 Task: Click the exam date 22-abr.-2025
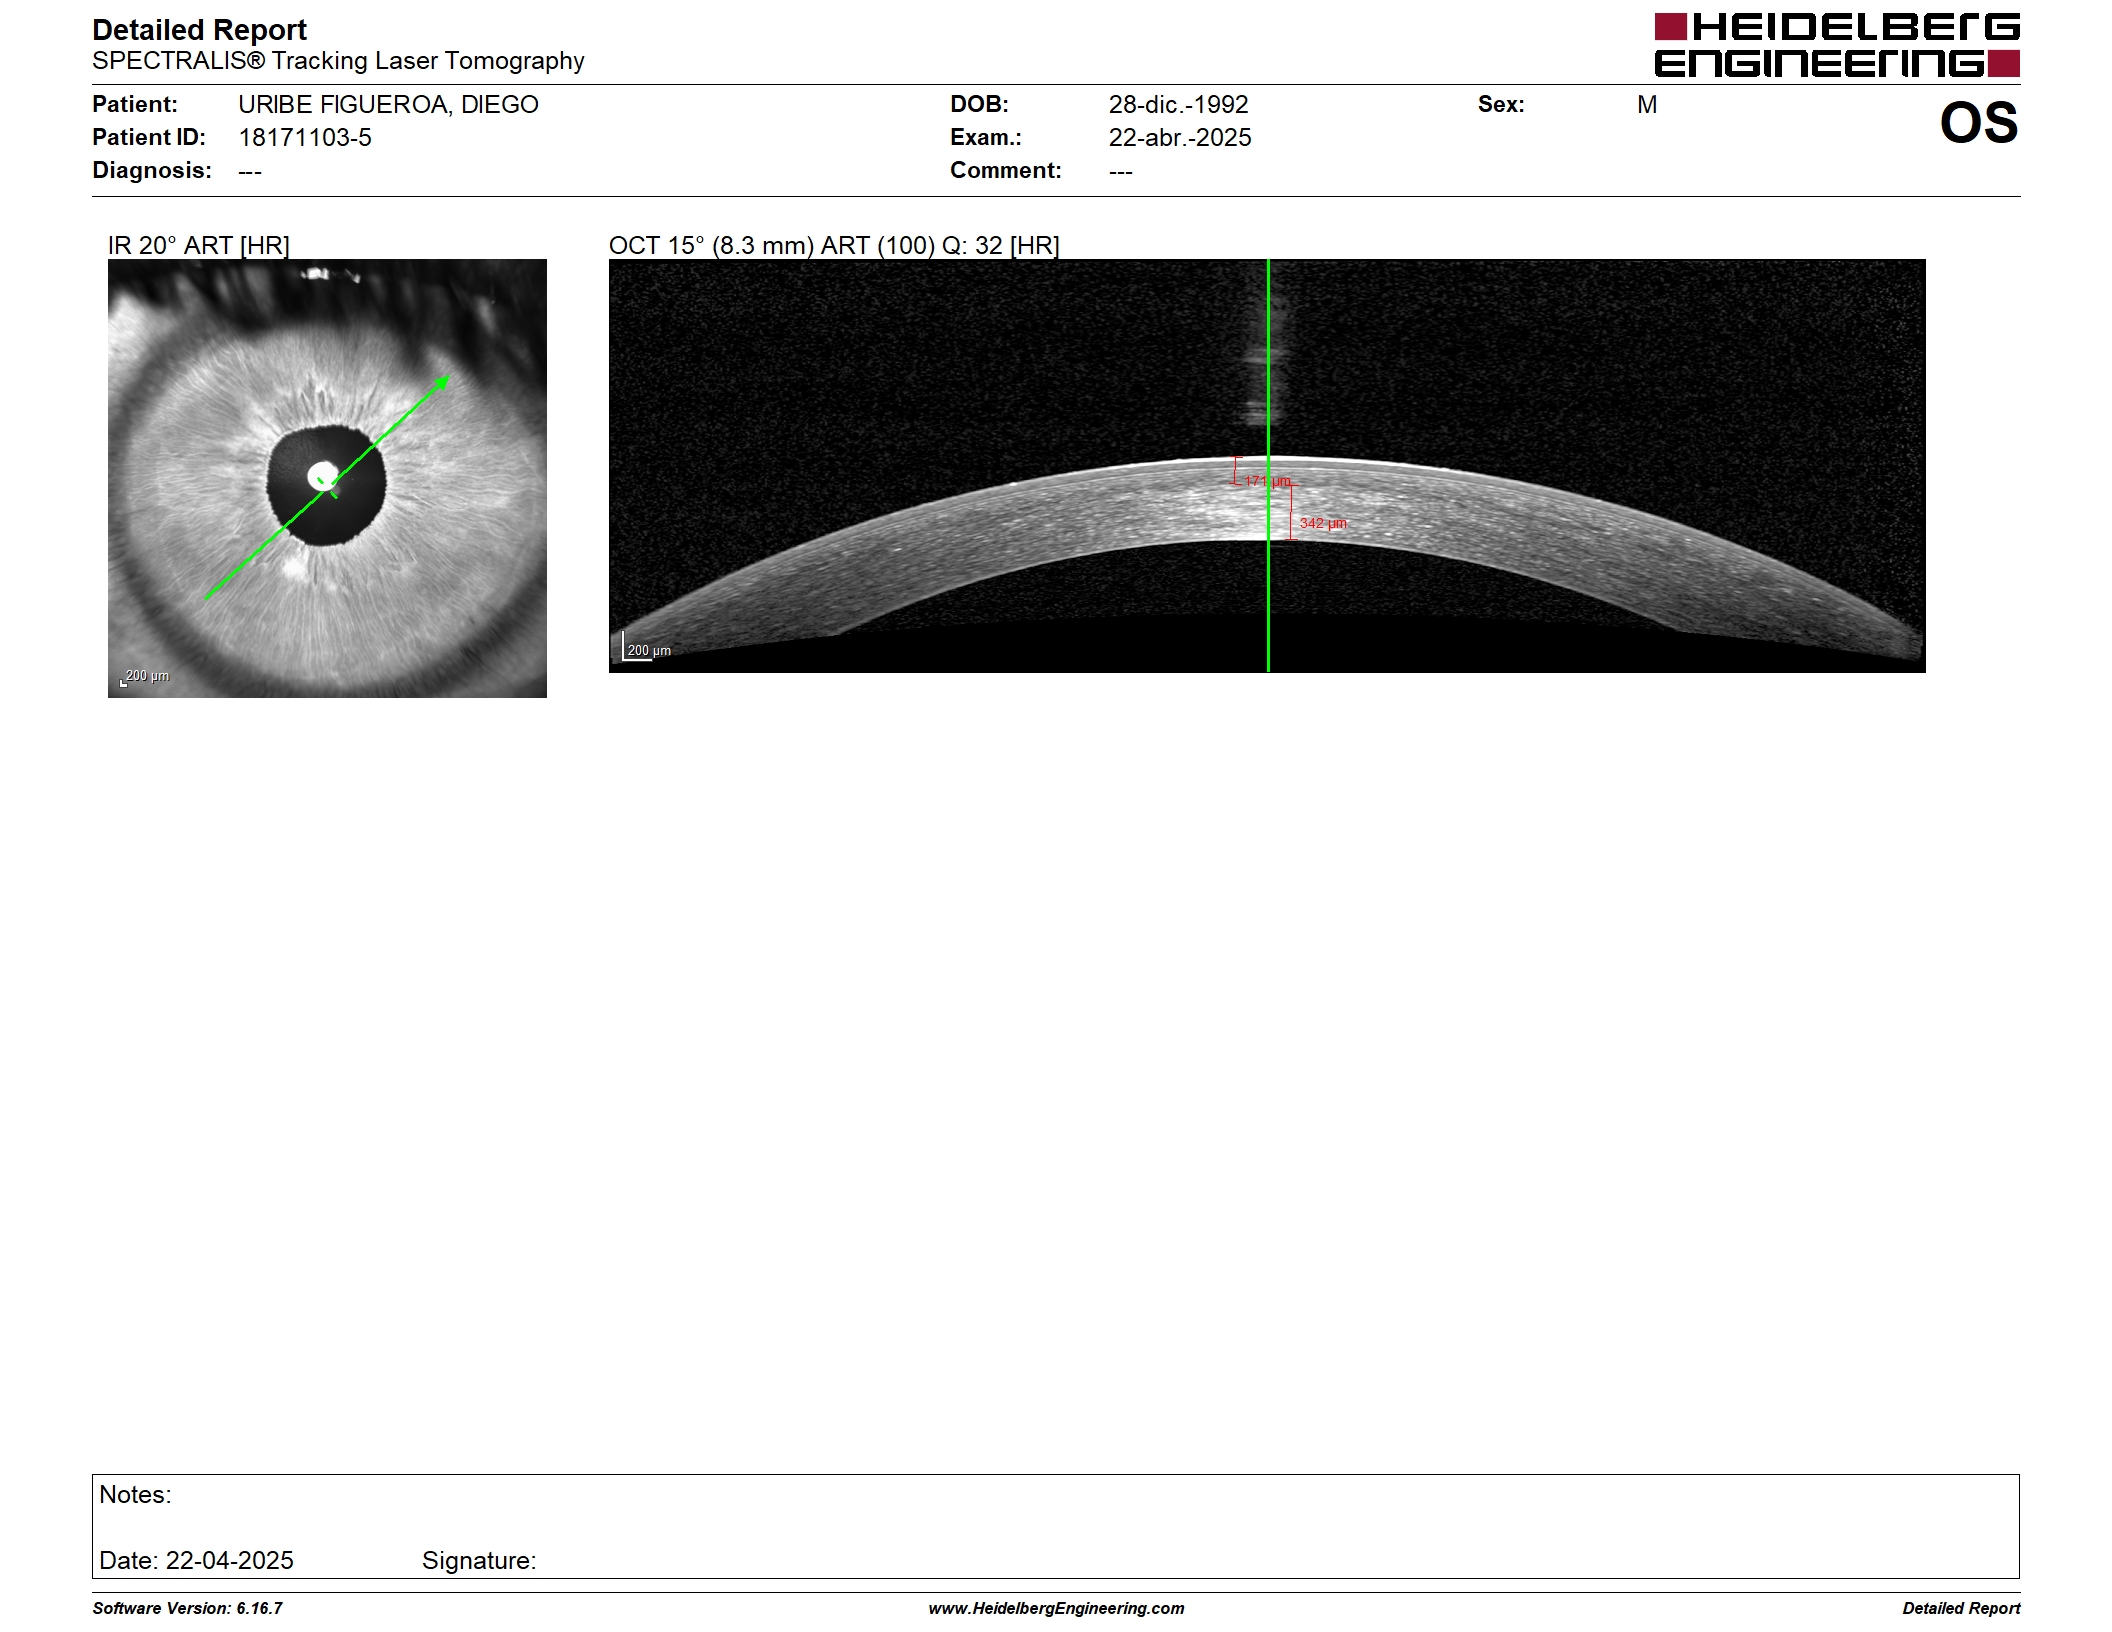1180,138
